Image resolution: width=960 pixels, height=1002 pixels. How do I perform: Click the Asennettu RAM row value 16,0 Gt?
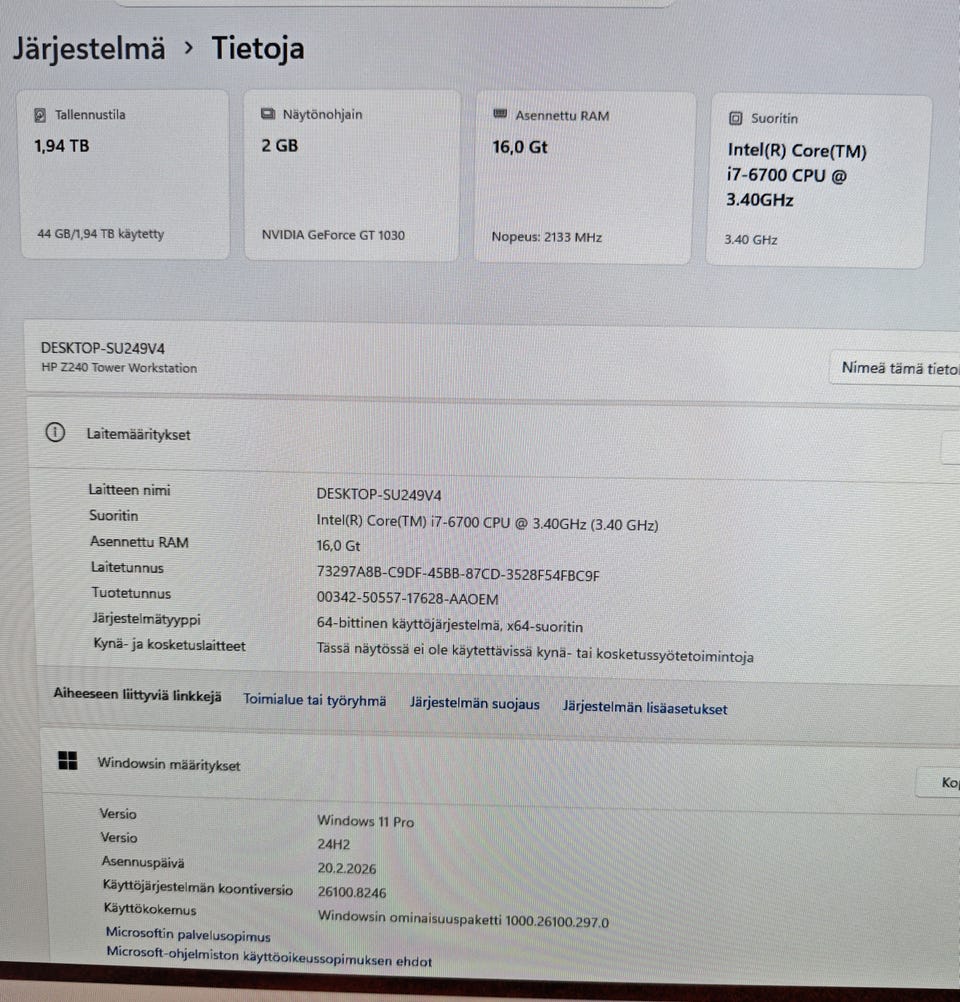coord(338,546)
